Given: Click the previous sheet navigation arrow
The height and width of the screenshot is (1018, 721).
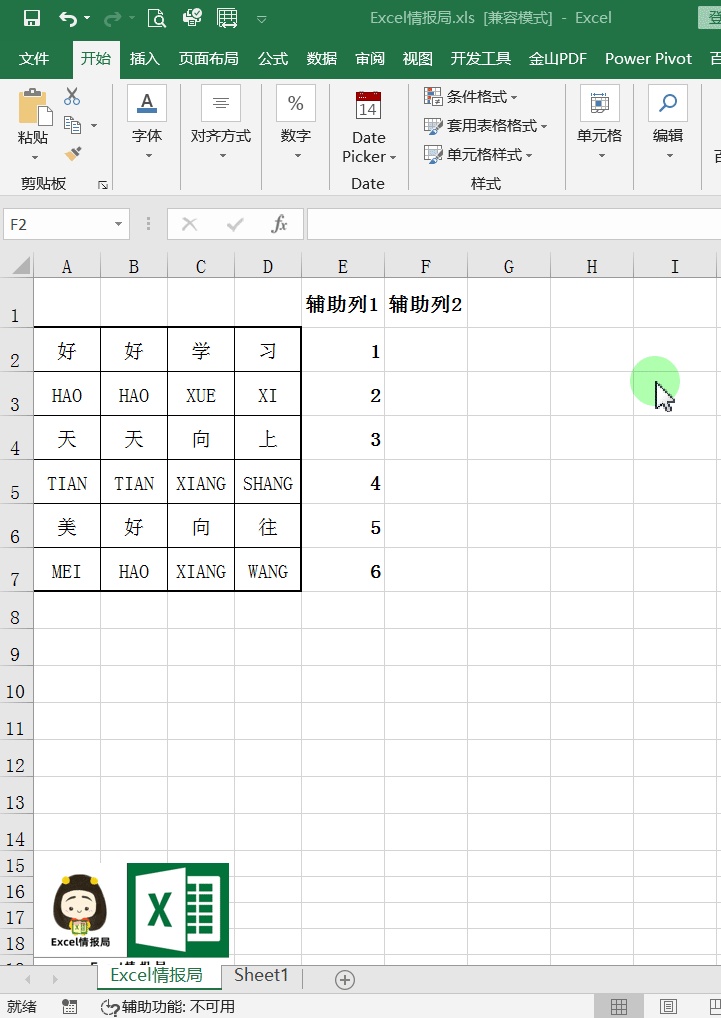Looking at the screenshot, I should [x=27, y=978].
